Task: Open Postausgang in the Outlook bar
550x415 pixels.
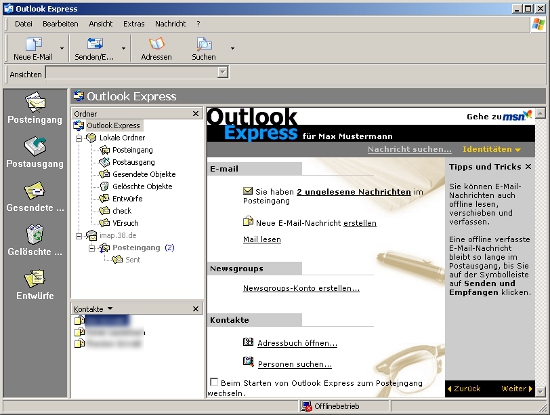Action: pyautogui.click(x=35, y=152)
